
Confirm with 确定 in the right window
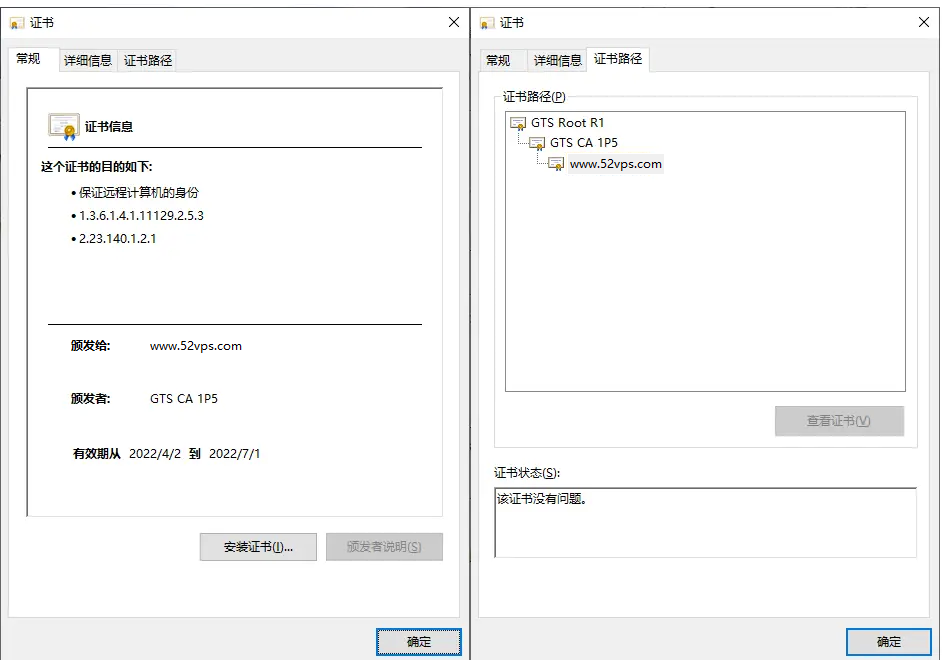(889, 642)
